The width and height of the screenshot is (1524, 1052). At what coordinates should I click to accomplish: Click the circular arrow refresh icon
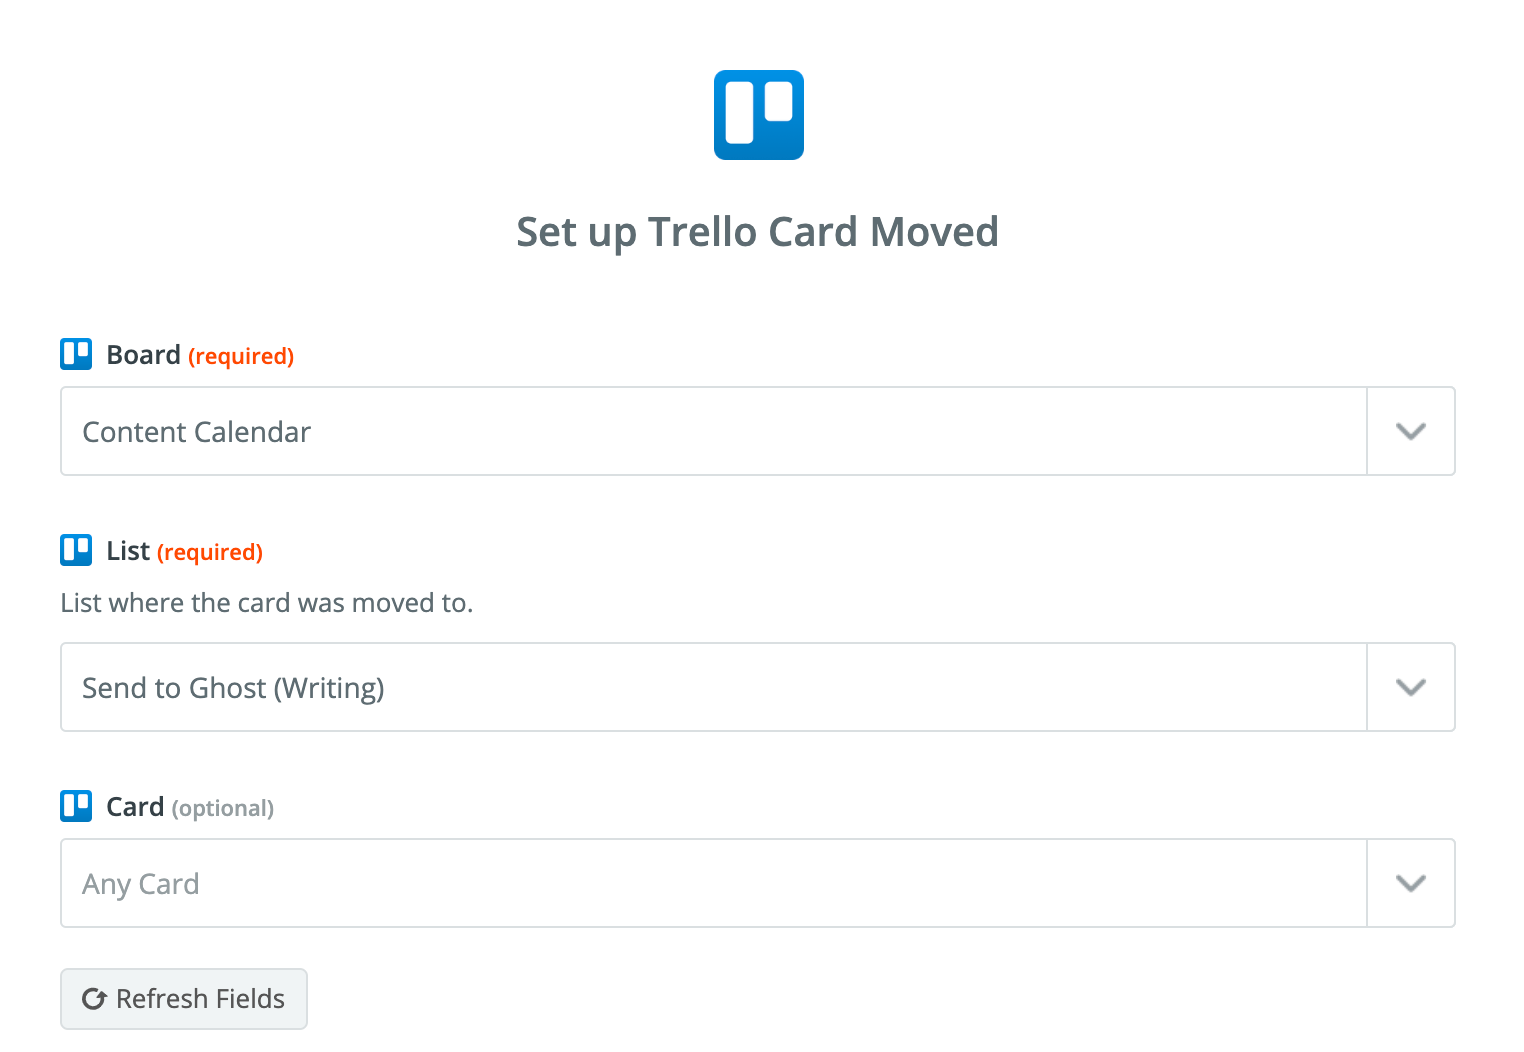(94, 999)
